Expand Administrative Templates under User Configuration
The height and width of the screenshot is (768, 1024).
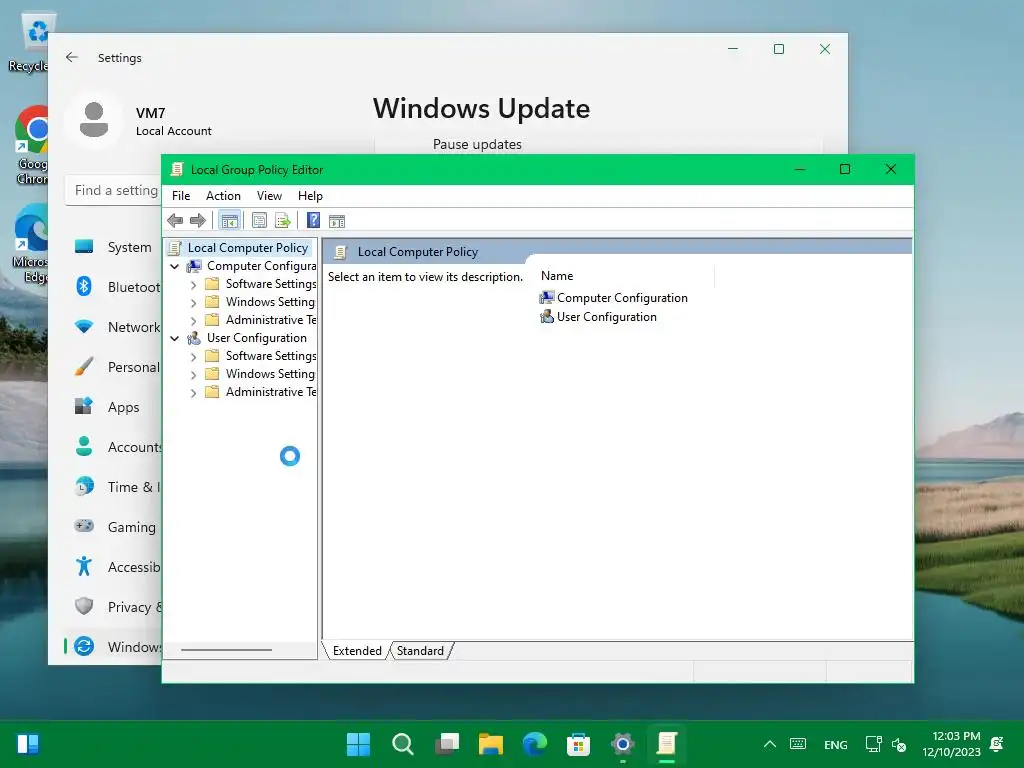click(193, 392)
